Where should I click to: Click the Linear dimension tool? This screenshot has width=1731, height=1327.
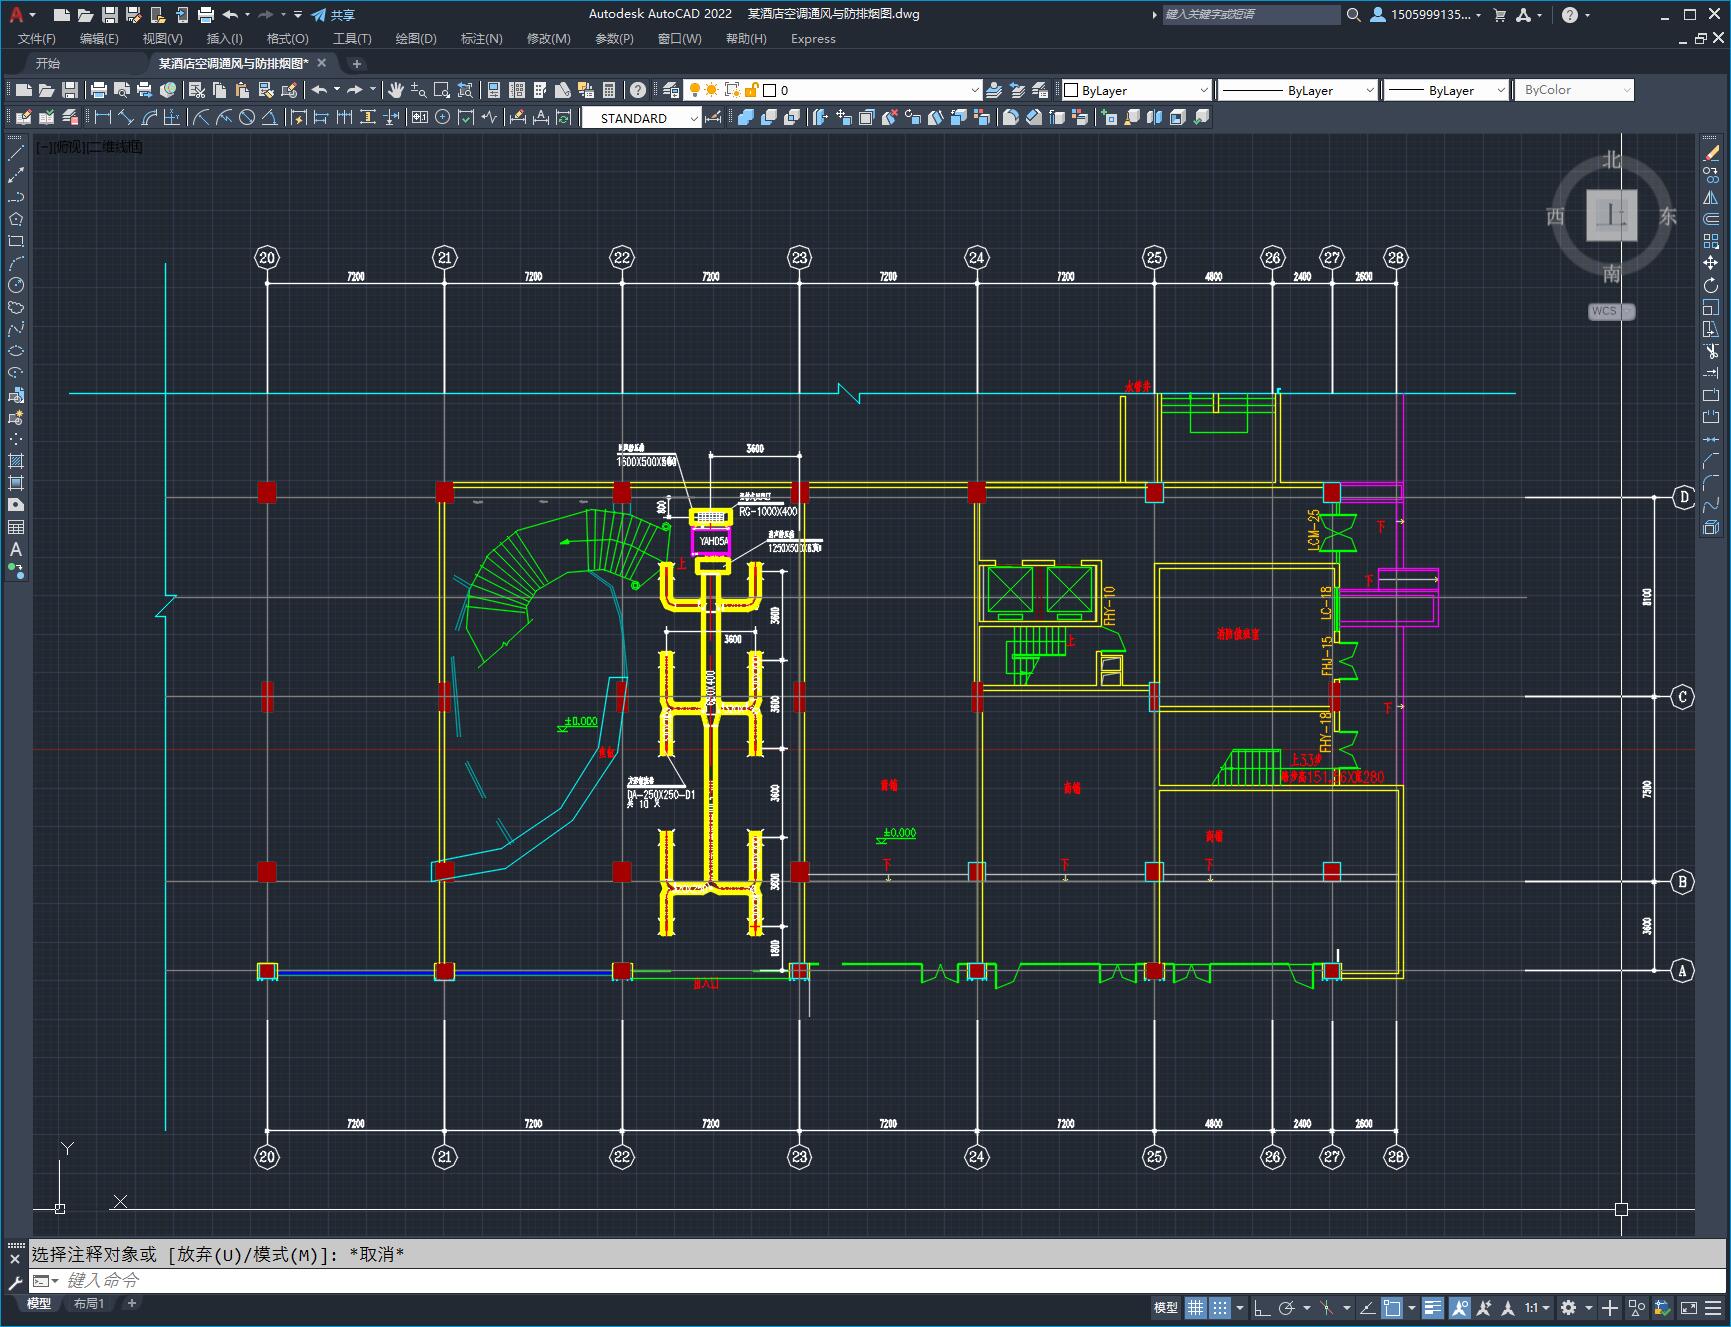(102, 118)
